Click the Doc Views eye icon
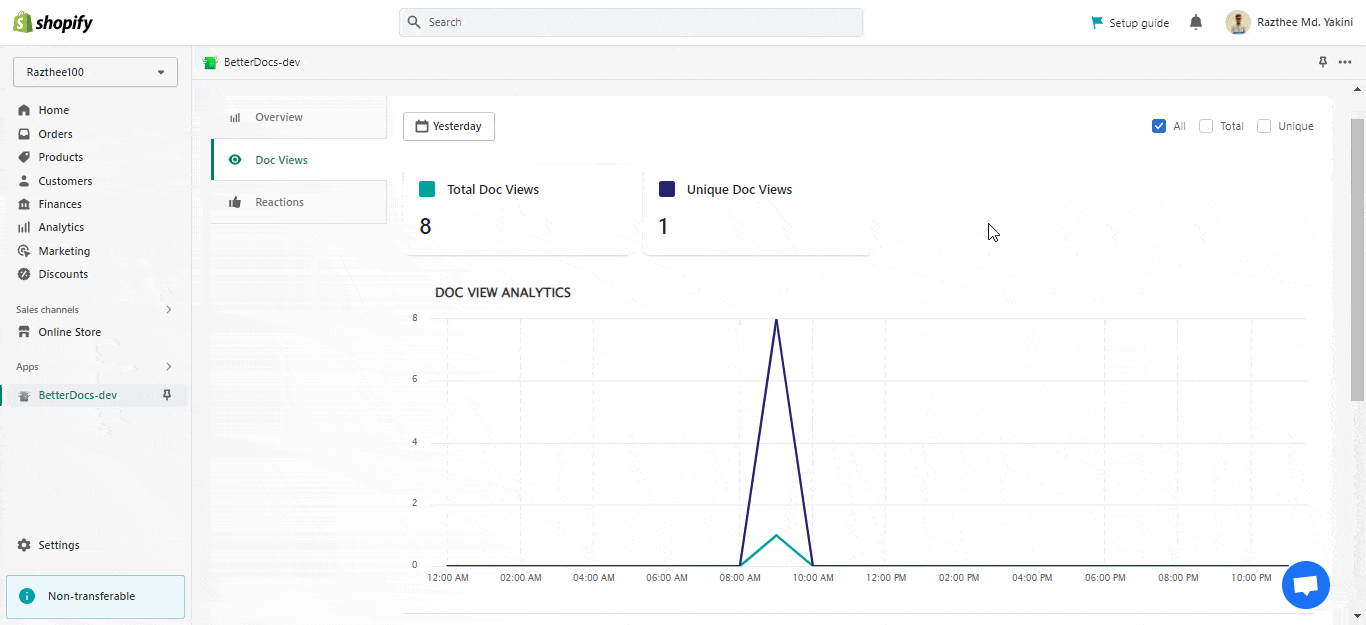This screenshot has height=625, width=1366. pos(235,160)
